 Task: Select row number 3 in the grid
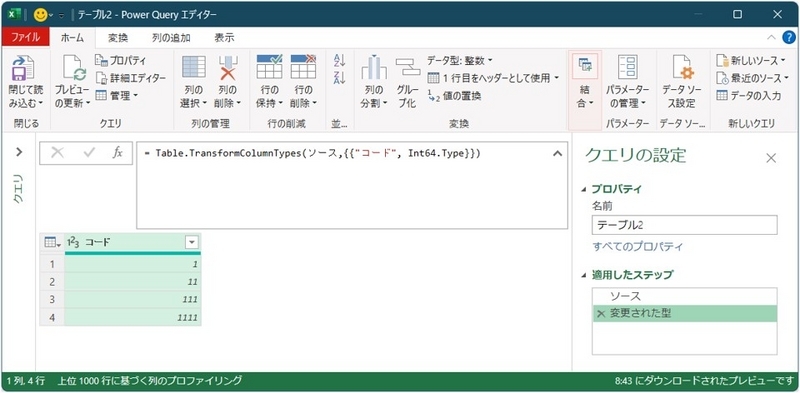pos(52,300)
